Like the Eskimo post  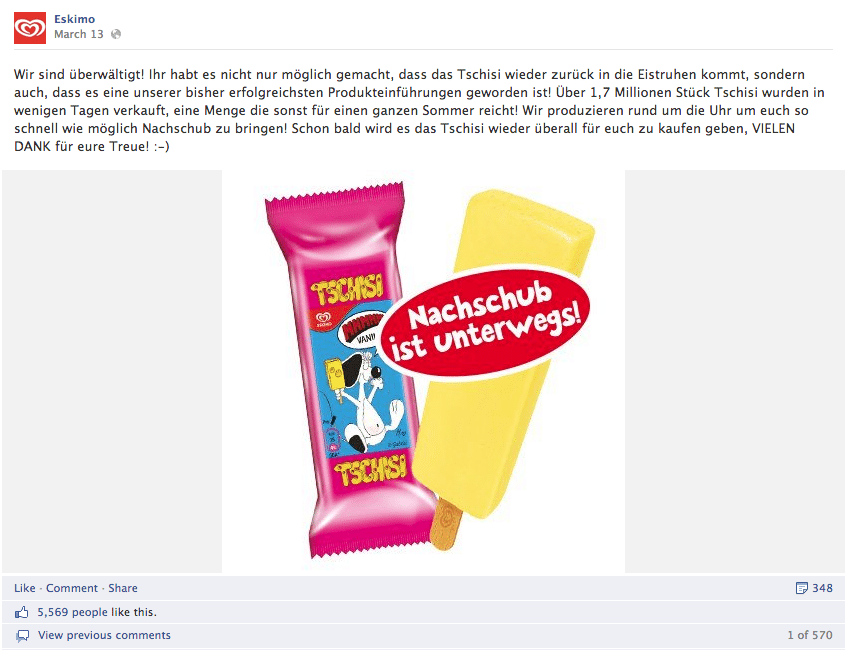coord(25,588)
